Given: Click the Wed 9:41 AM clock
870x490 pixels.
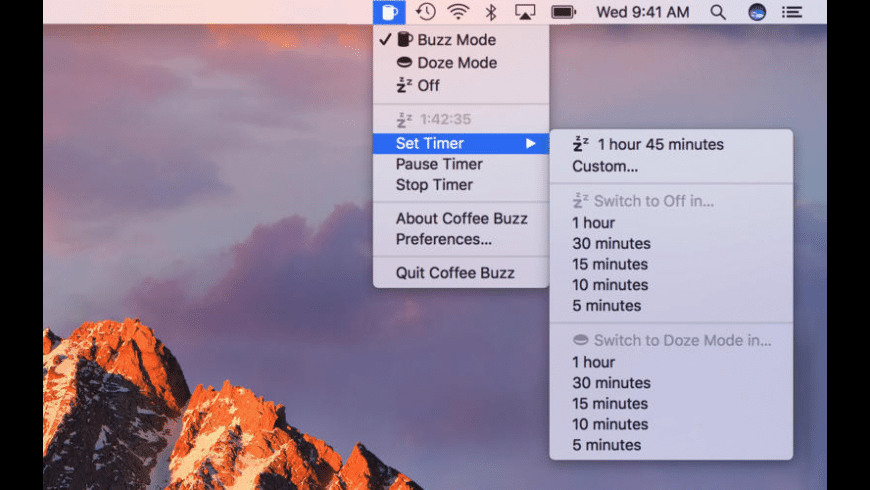Looking at the screenshot, I should (643, 12).
